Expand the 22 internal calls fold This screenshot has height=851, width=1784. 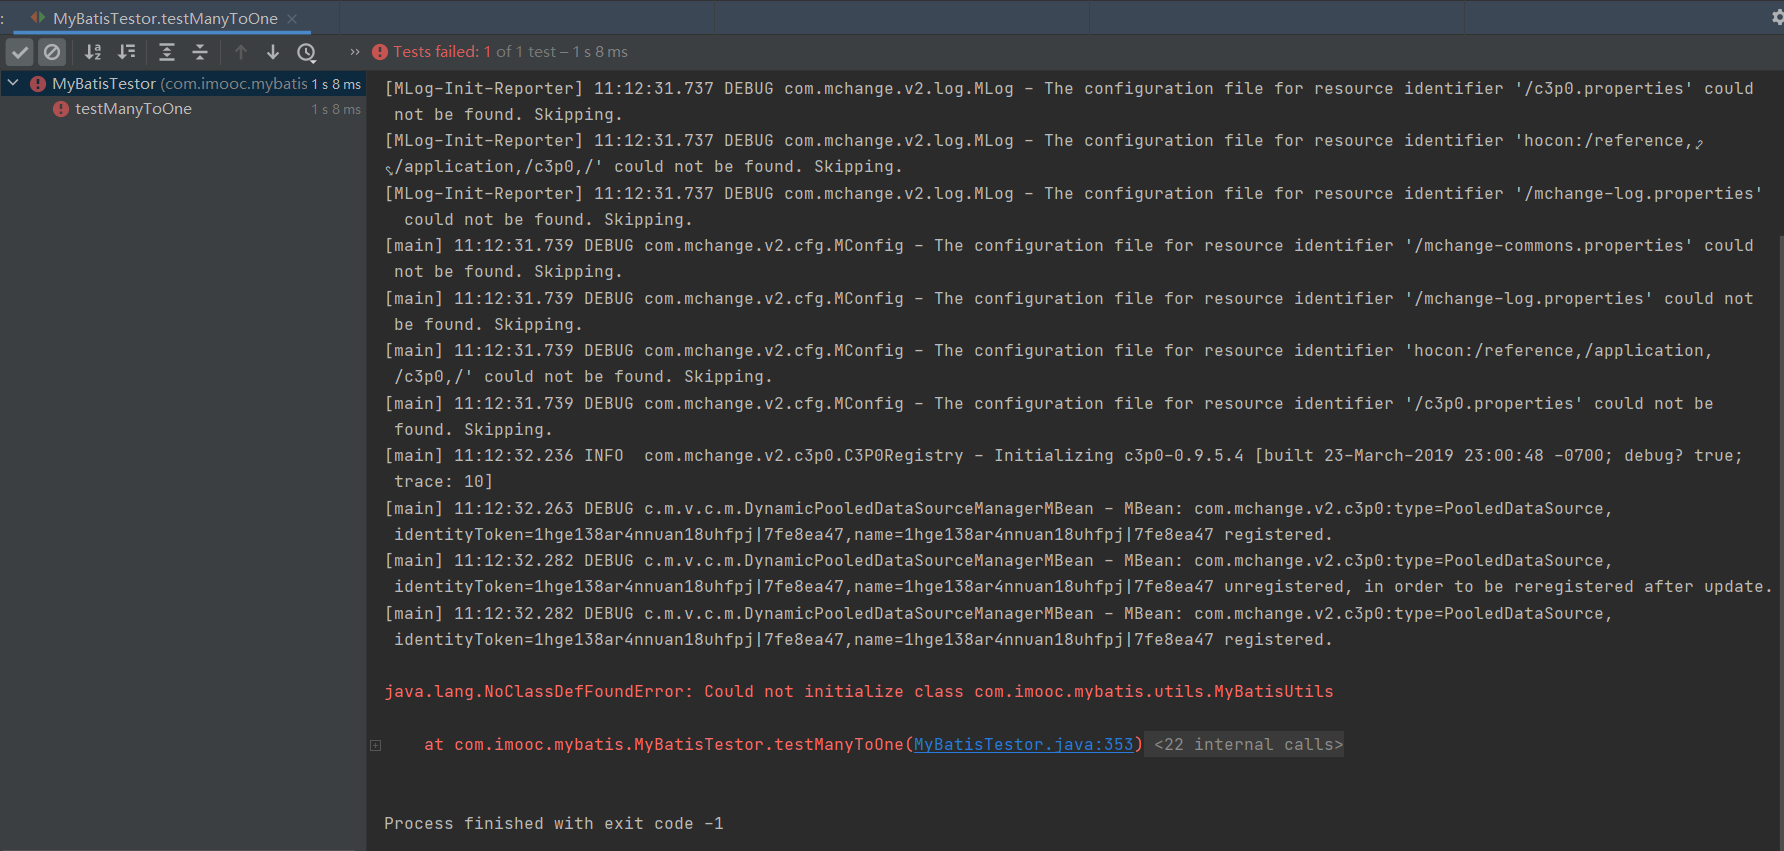click(1248, 744)
